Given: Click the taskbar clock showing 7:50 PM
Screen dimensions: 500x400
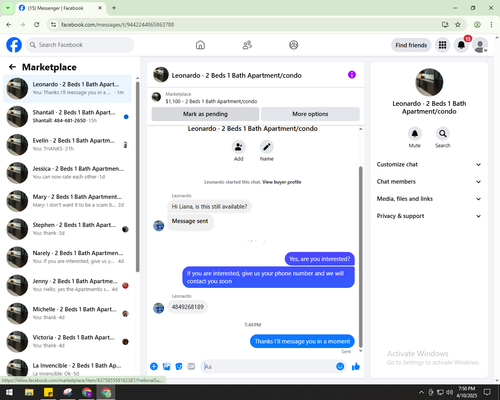Looking at the screenshot, I should coord(466,392).
